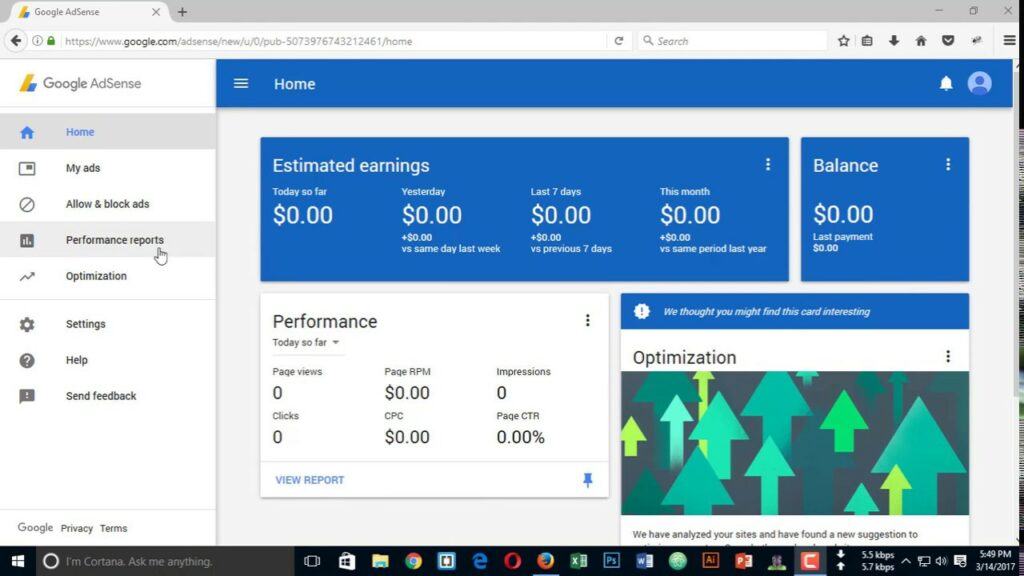Open a new browser tab
This screenshot has width=1024, height=576.
[x=182, y=12]
